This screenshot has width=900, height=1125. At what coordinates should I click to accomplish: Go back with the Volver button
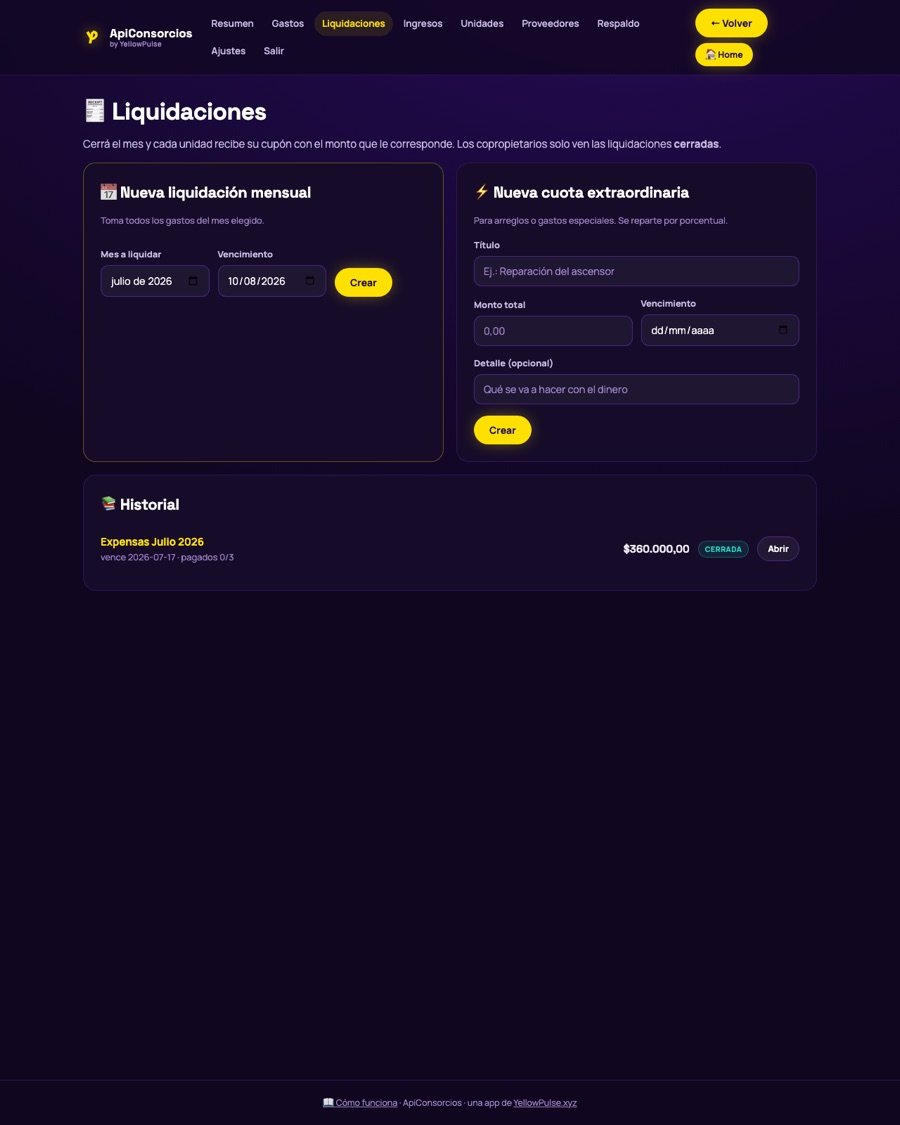pyautogui.click(x=731, y=23)
